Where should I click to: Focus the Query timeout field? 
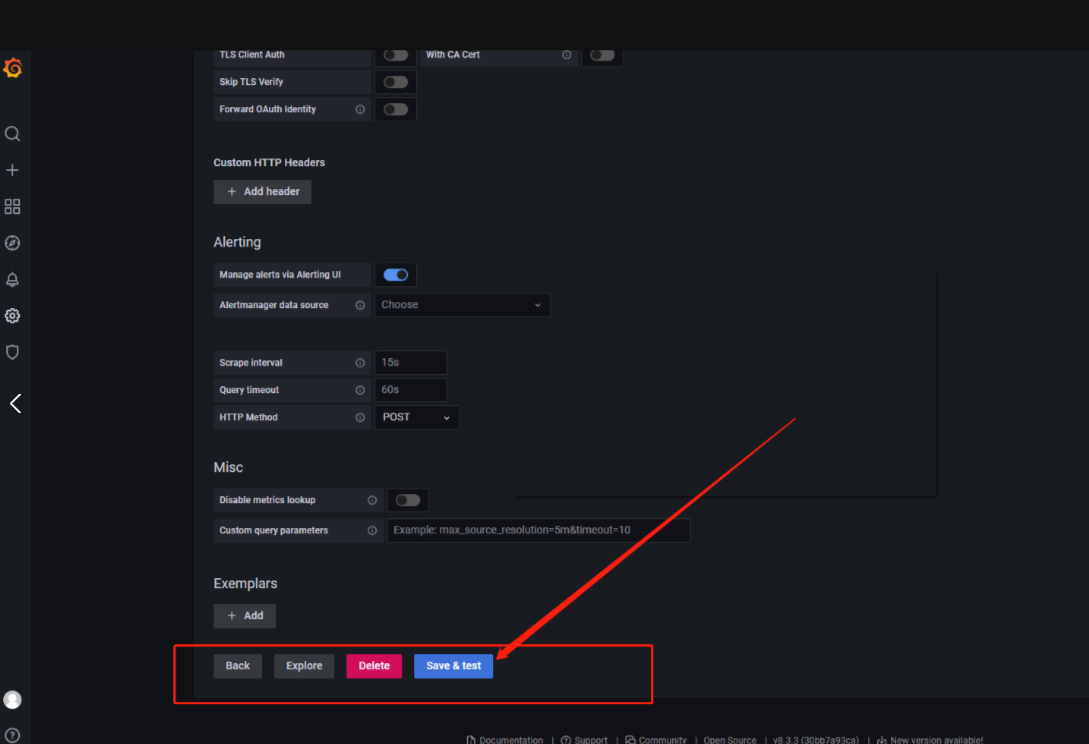410,390
